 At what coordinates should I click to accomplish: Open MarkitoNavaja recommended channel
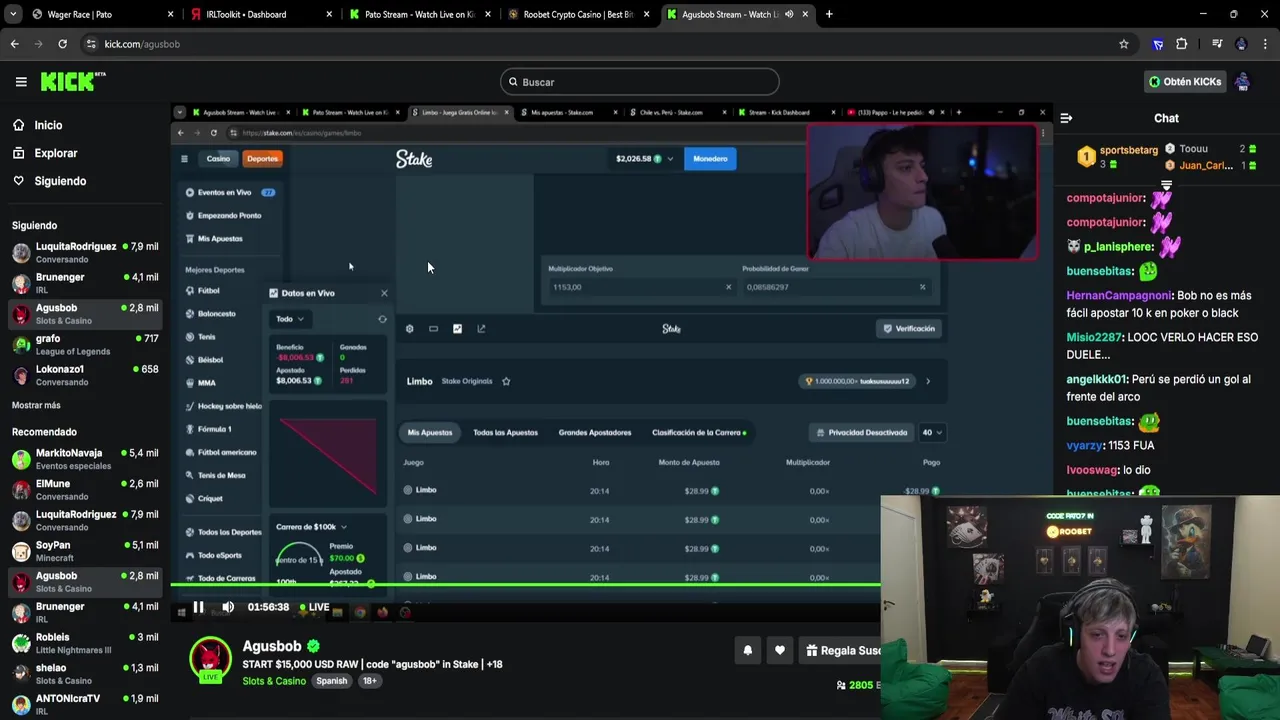tap(84, 459)
